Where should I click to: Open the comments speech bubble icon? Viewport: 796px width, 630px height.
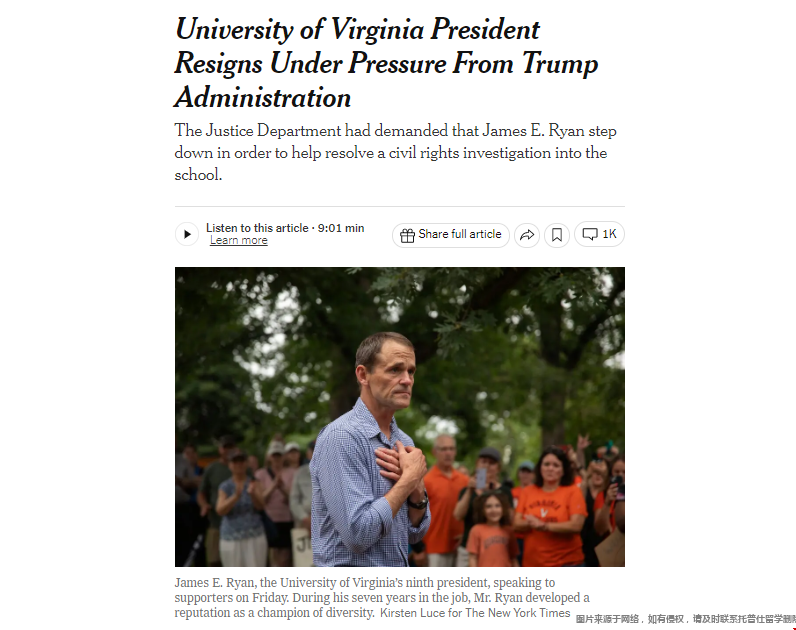590,234
